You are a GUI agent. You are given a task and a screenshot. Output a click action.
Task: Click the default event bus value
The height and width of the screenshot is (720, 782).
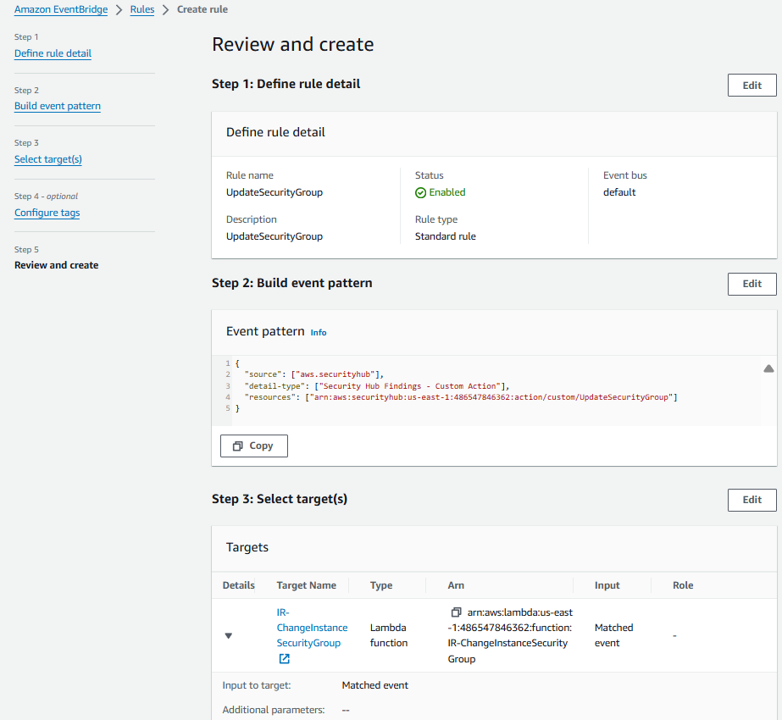click(x=619, y=192)
